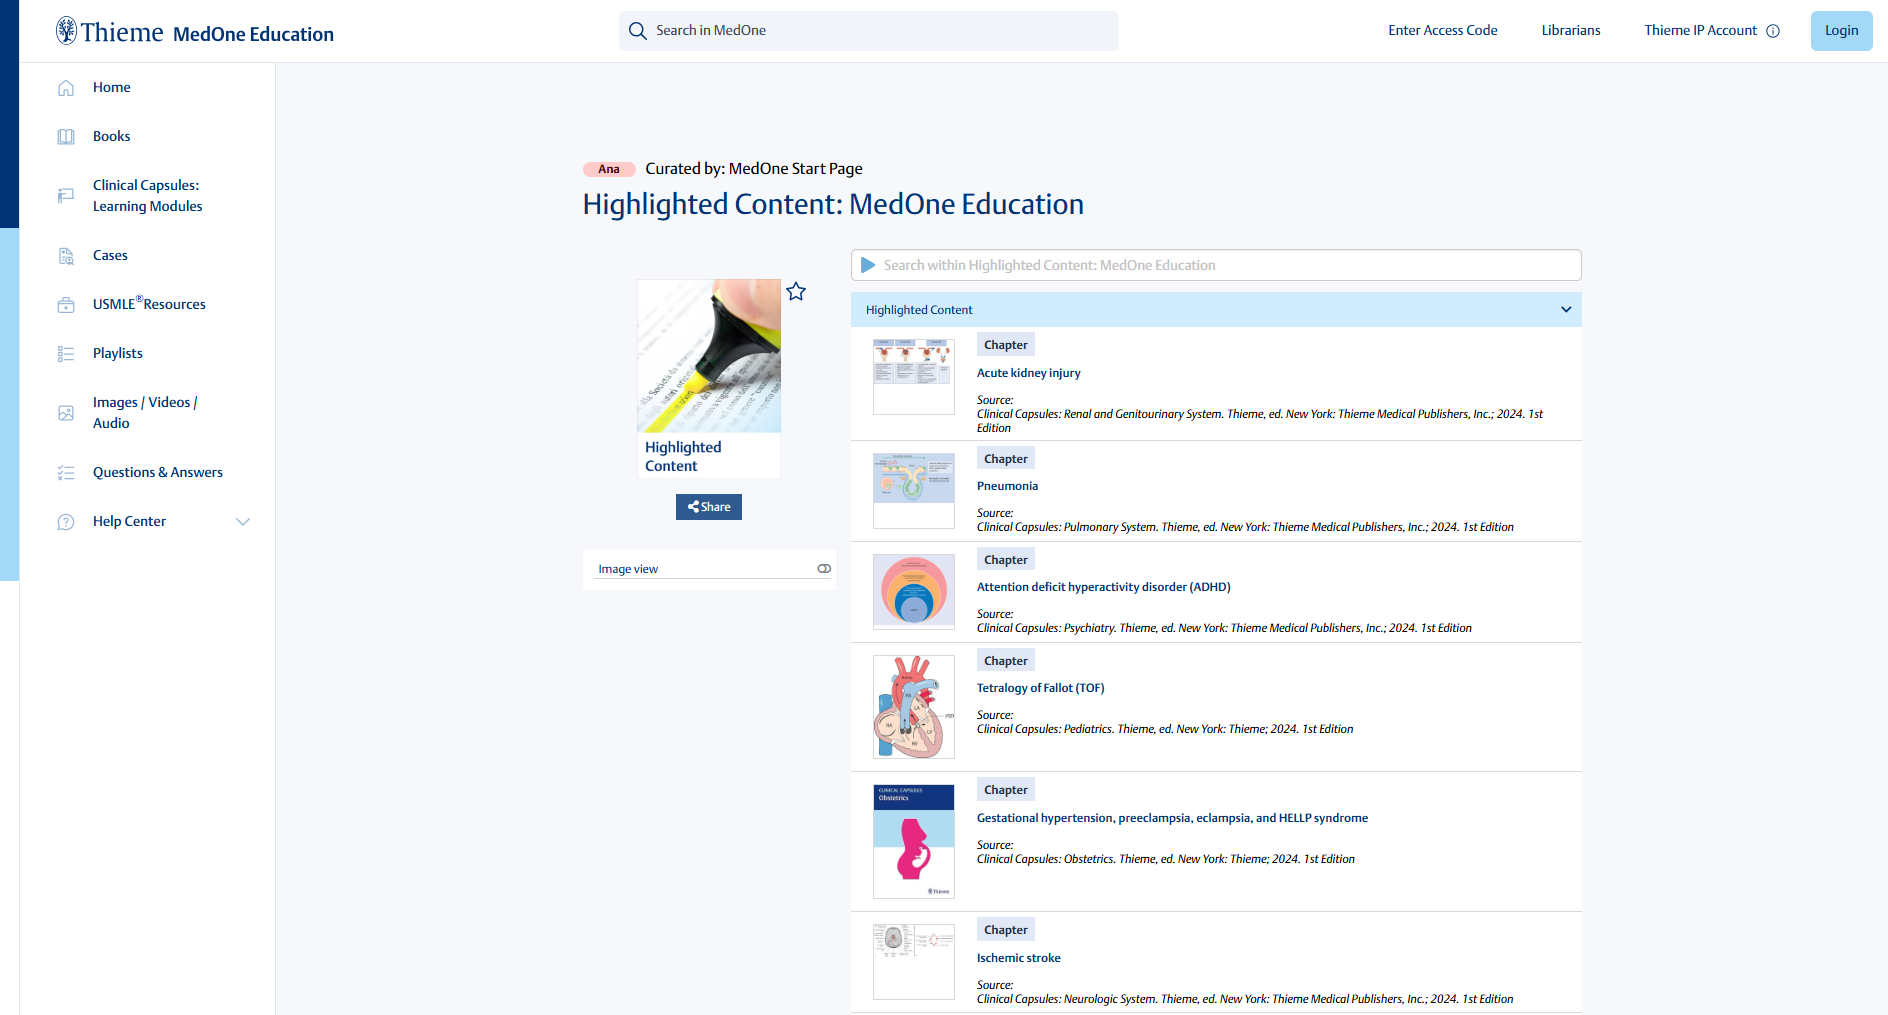Expand the Help Center submenu chevron

(242, 522)
